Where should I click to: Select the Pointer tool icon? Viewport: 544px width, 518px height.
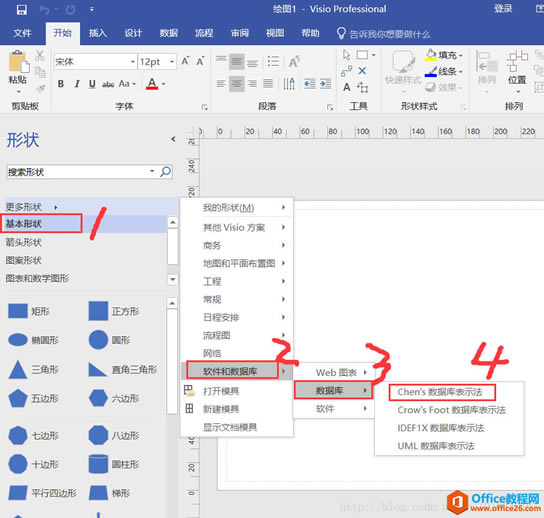click(346, 55)
